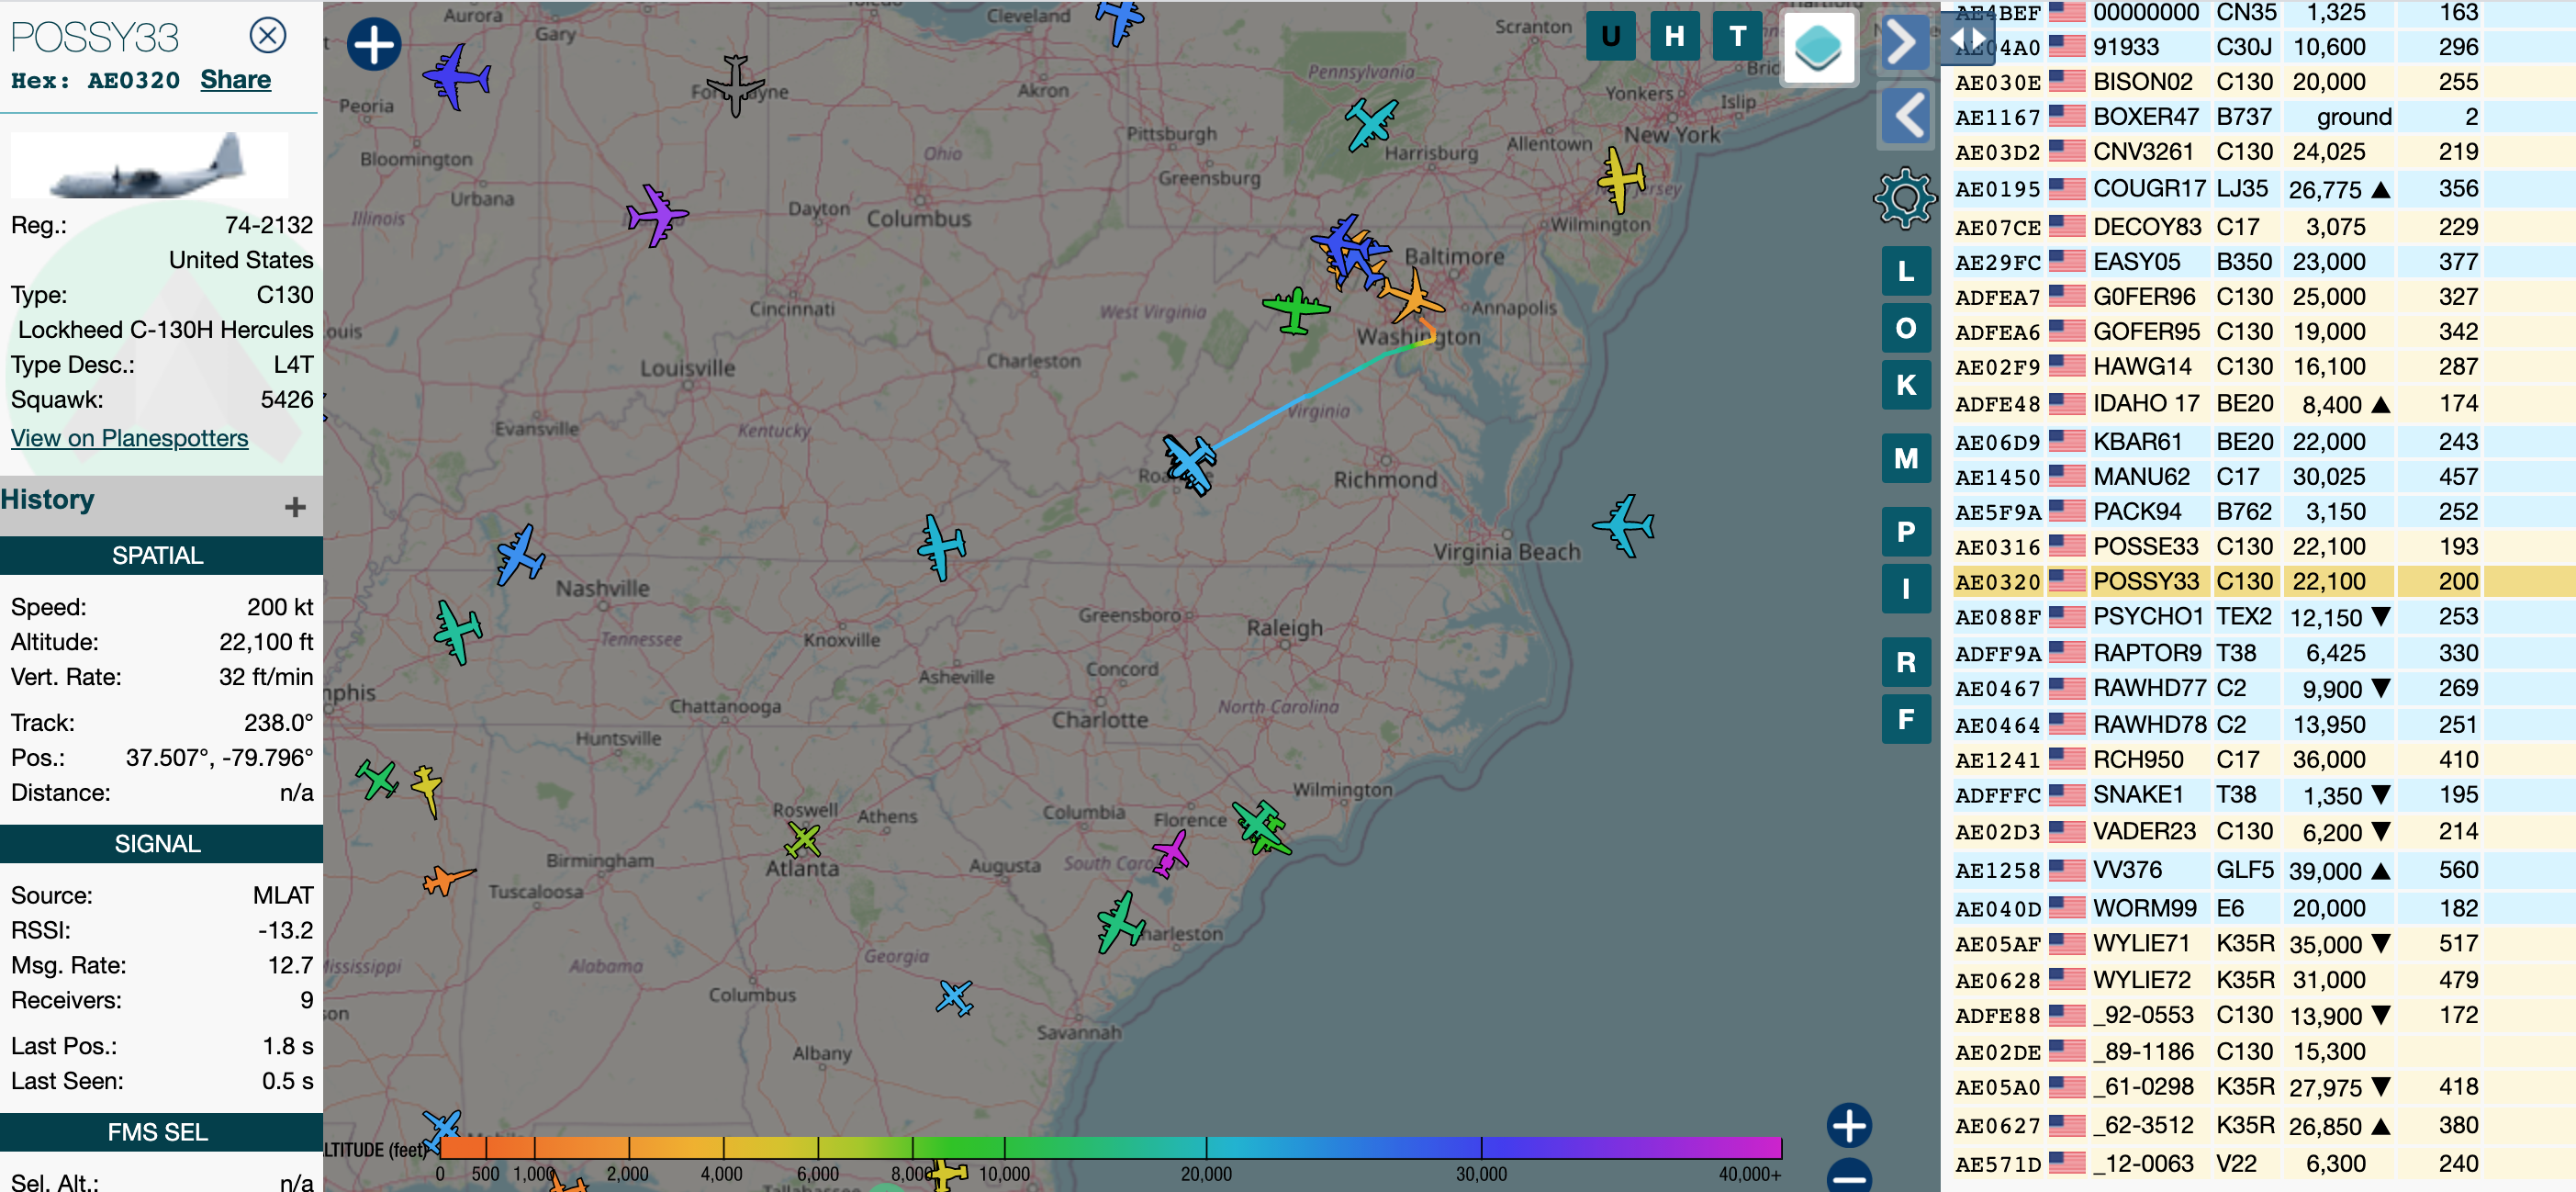Select the green aircraft left of the yellow helicopter
This screenshot has height=1192, width=2576.
coord(378,779)
